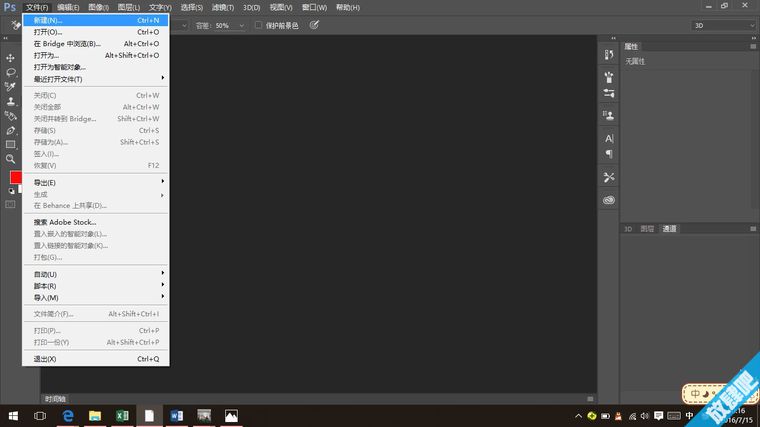The width and height of the screenshot is (760, 427).
Task: Select the Zoom magnifier tool
Action: point(10,159)
